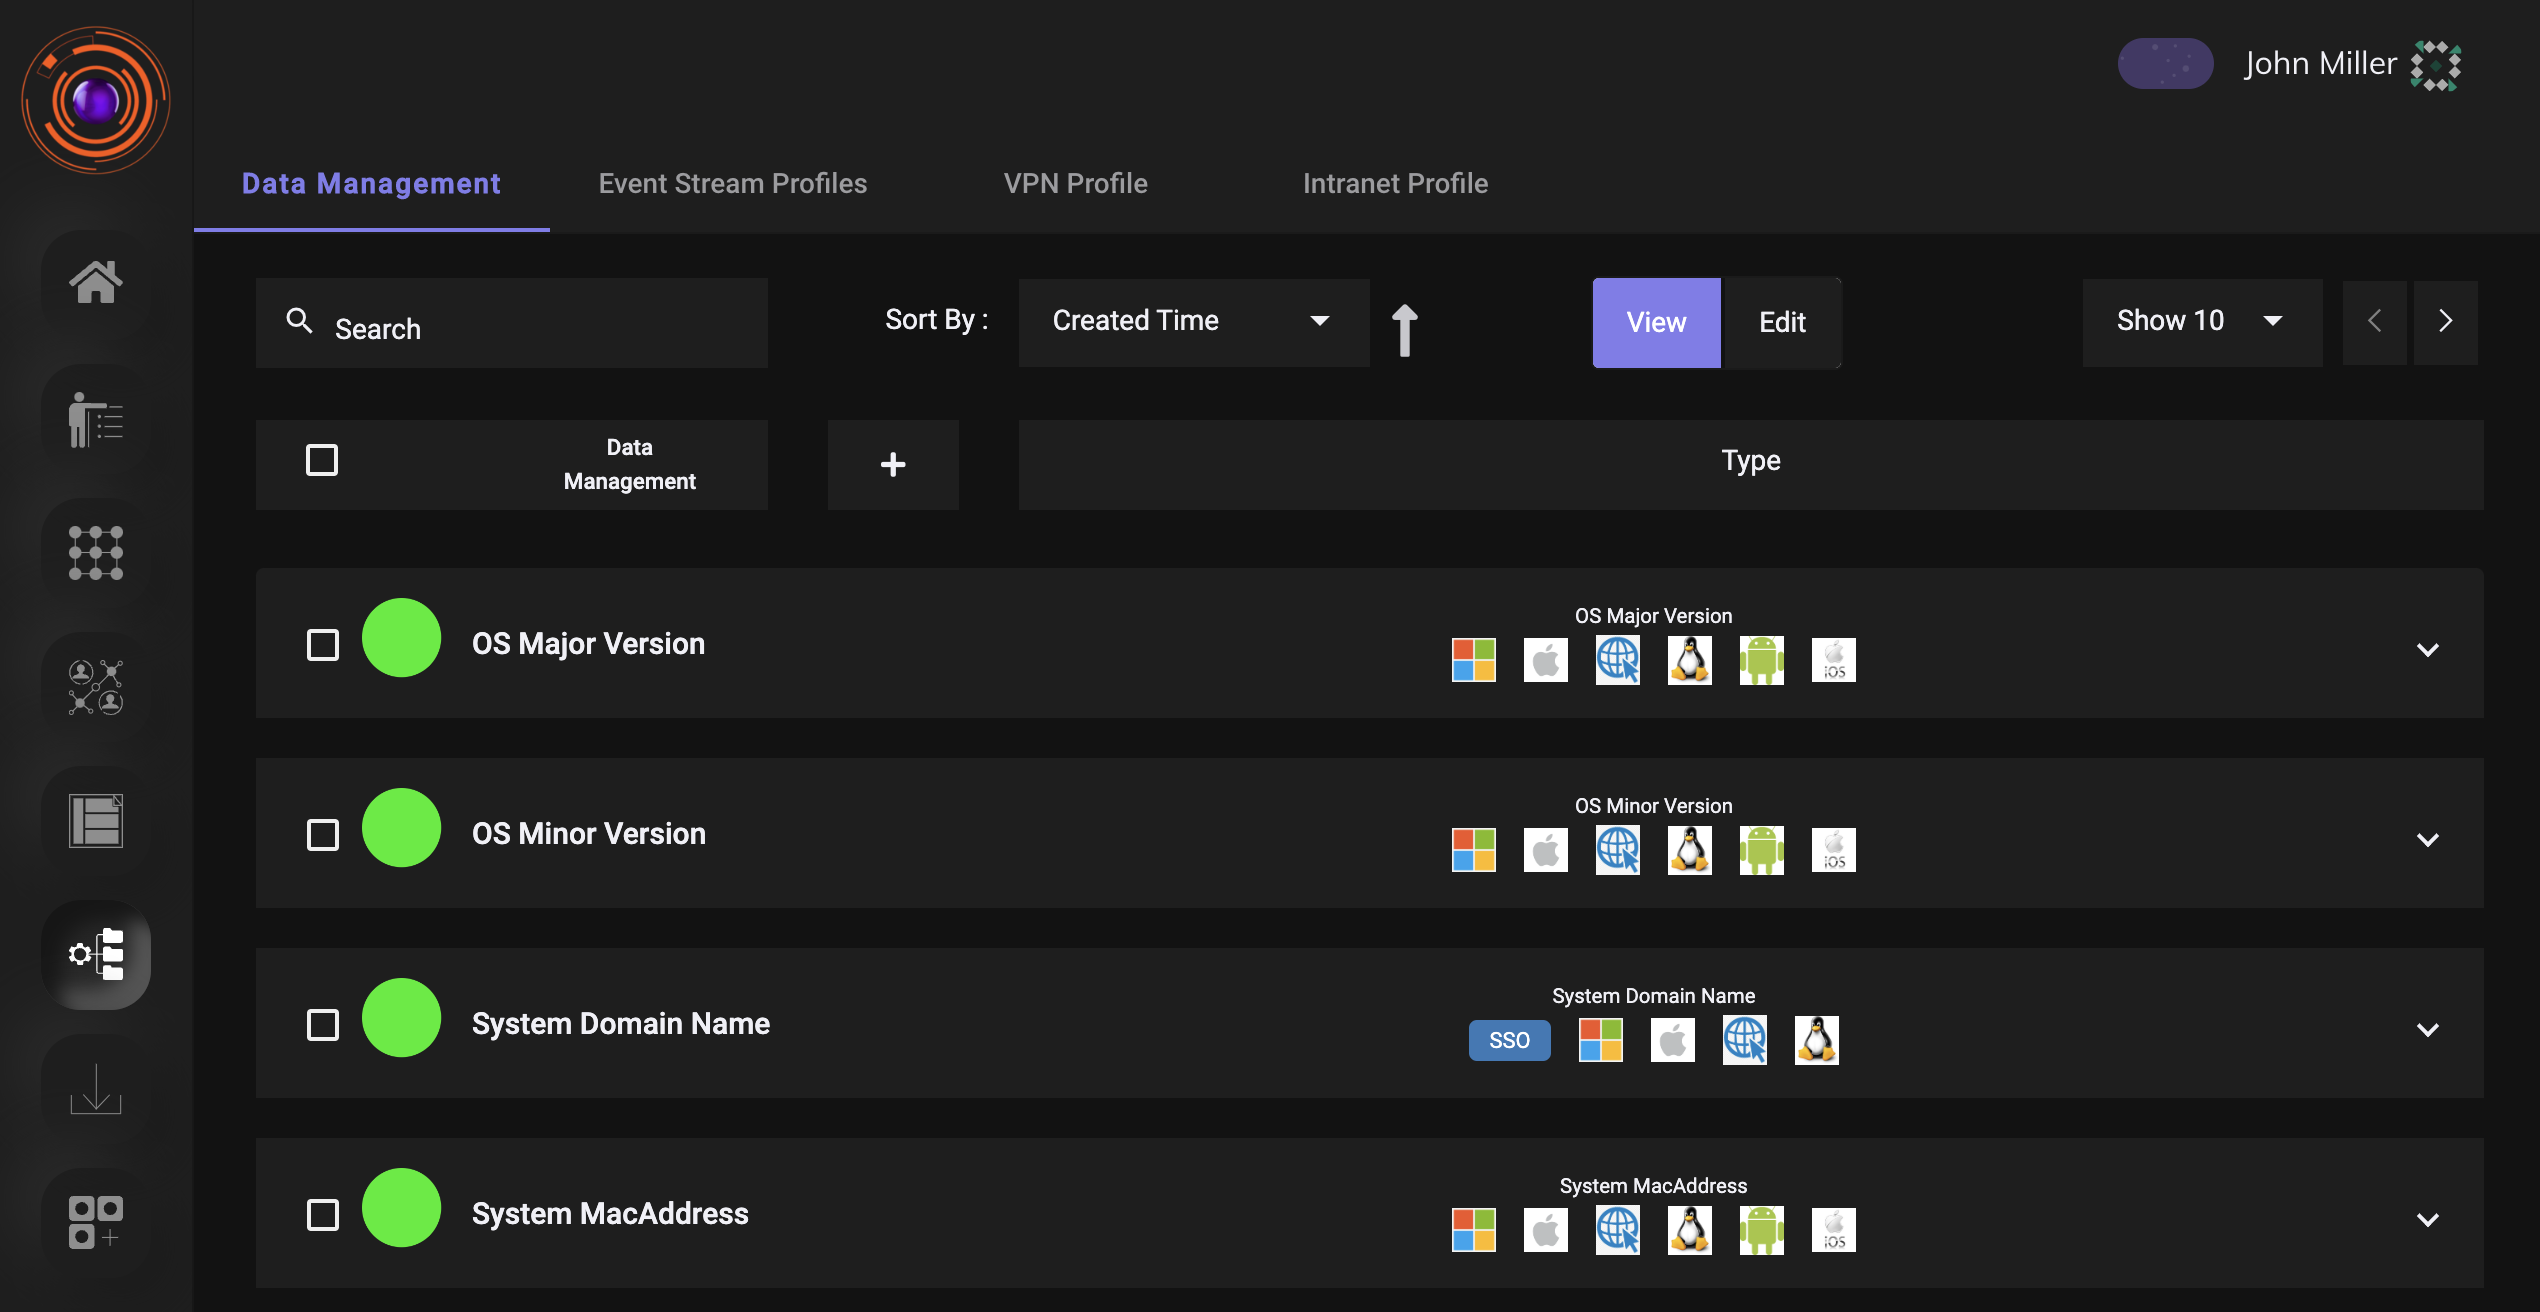Toggle sort direction up arrow
The width and height of the screenshot is (2540, 1312).
(1405, 329)
